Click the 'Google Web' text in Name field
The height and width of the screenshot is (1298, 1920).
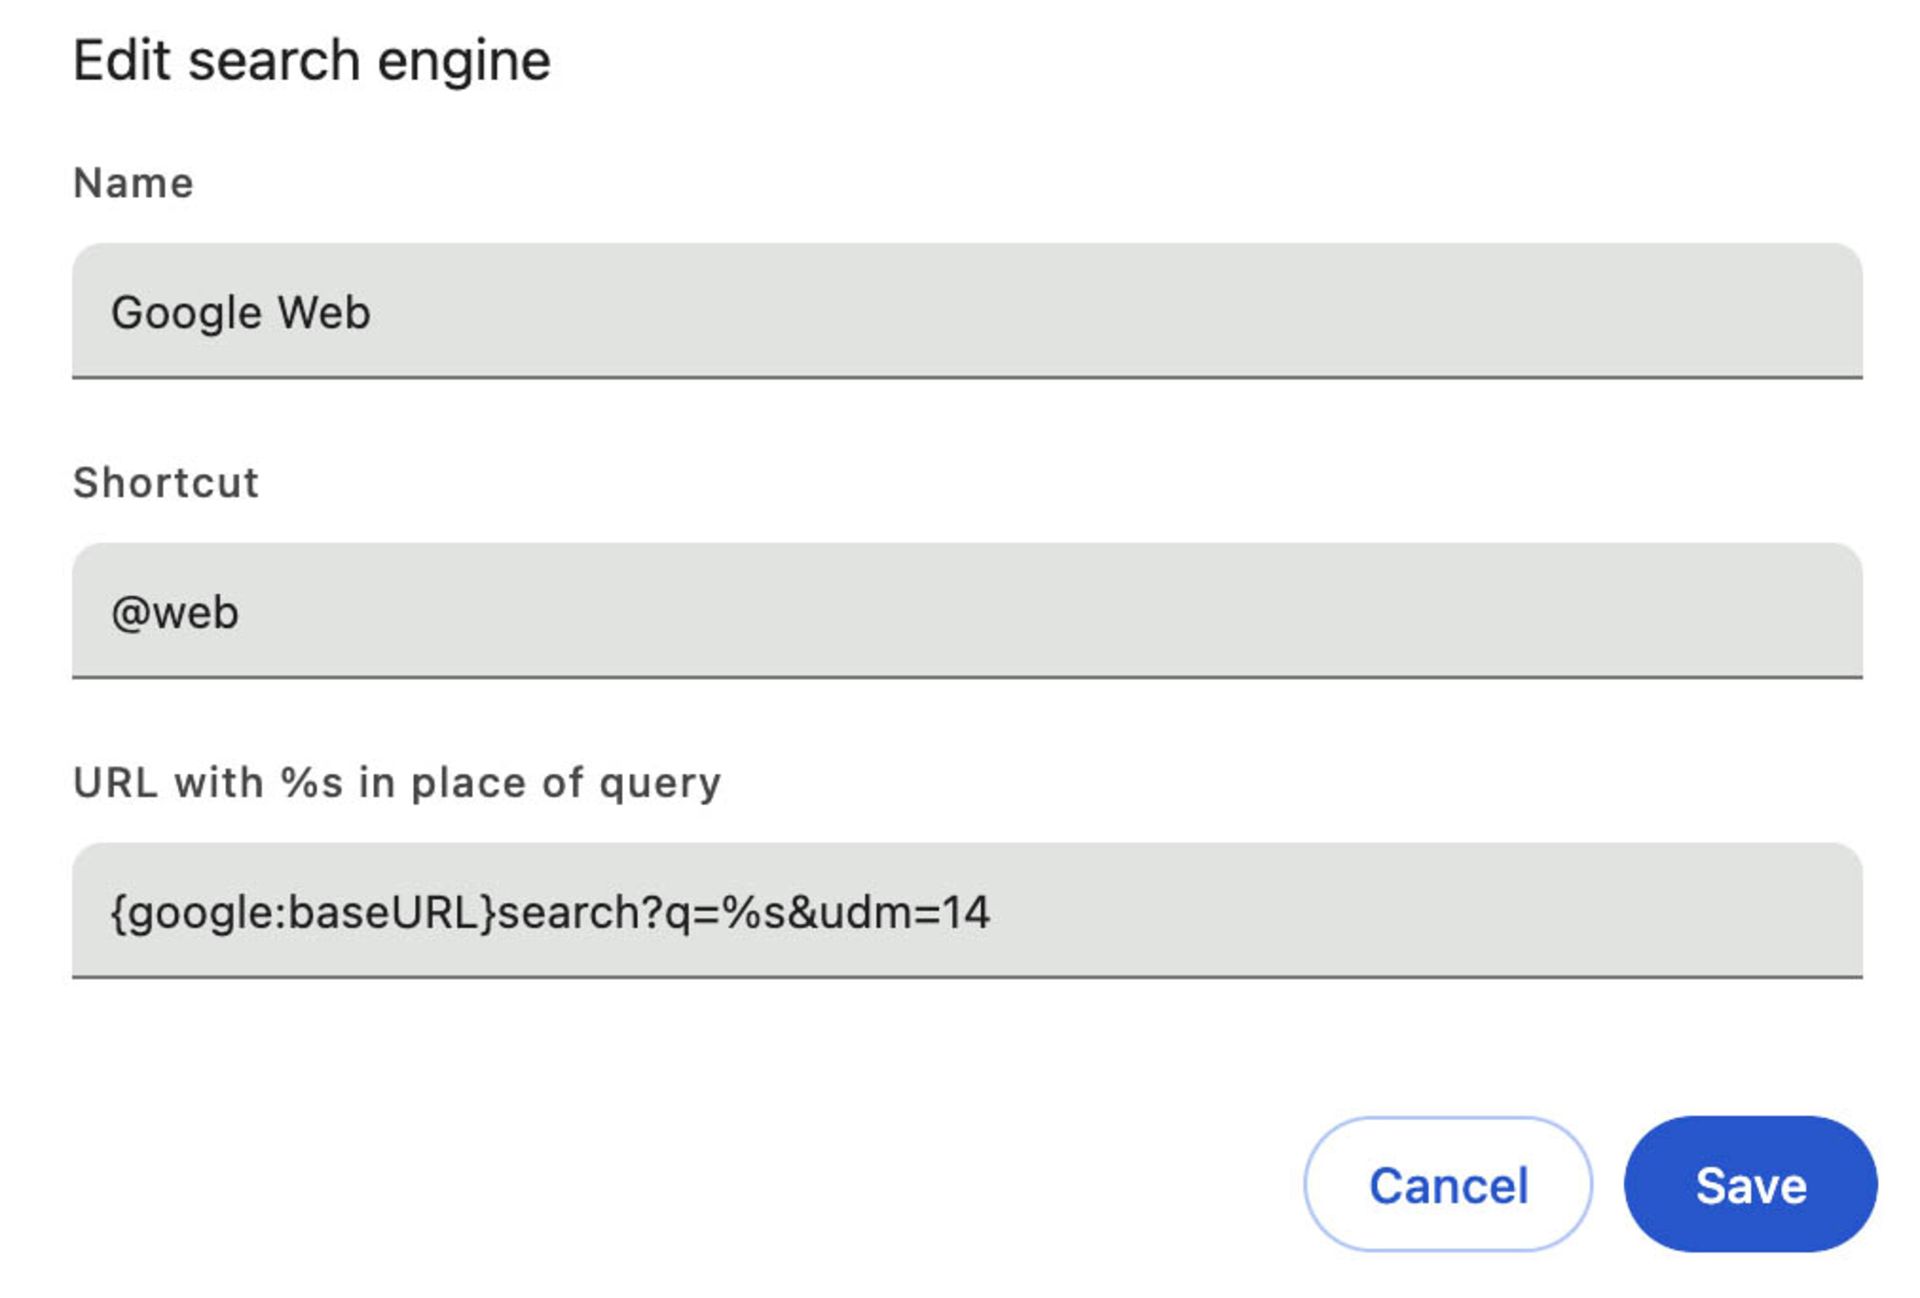point(241,313)
